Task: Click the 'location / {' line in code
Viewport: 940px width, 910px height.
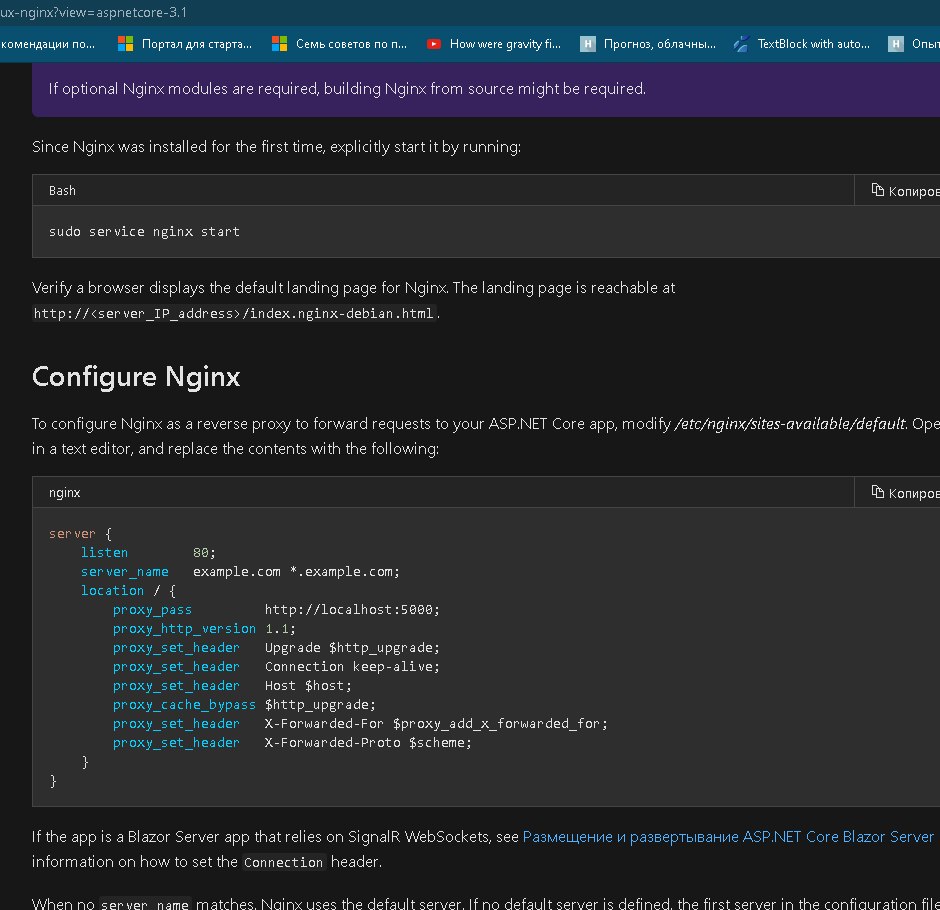Action: [128, 591]
